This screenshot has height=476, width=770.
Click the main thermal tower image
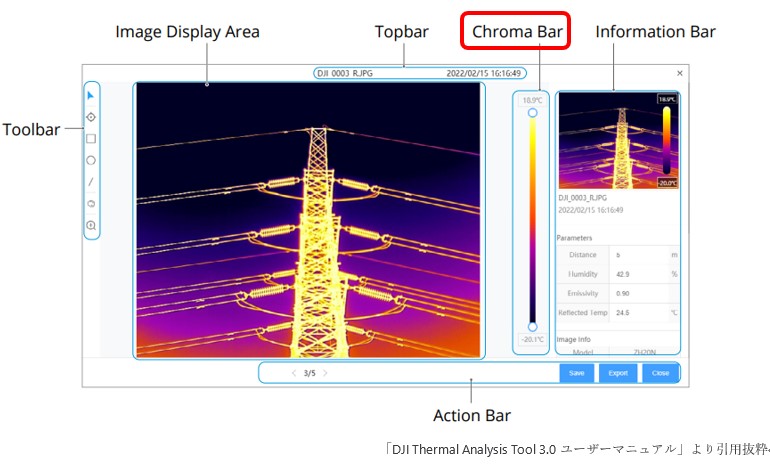308,220
